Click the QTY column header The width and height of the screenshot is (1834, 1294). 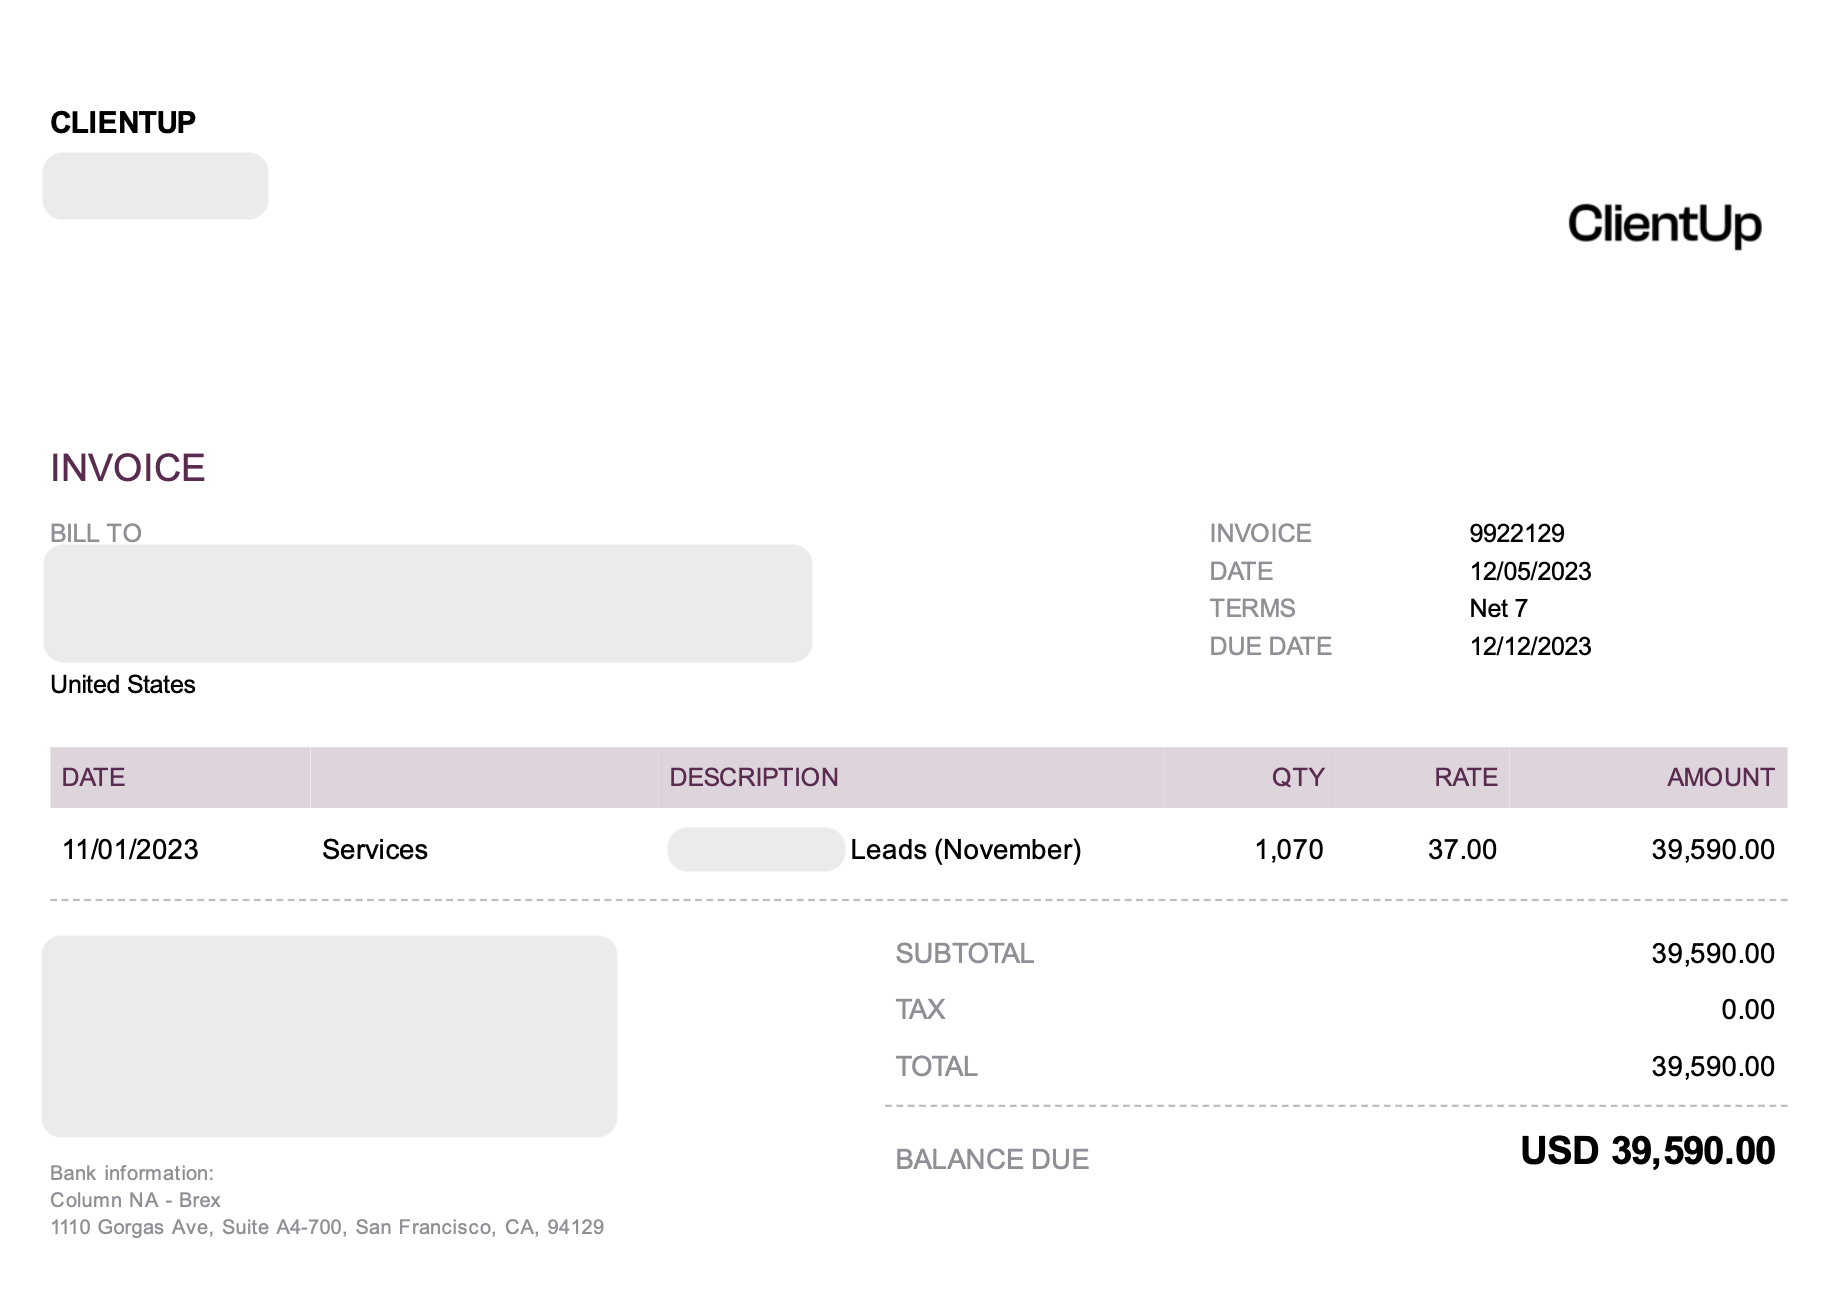(x=1297, y=777)
